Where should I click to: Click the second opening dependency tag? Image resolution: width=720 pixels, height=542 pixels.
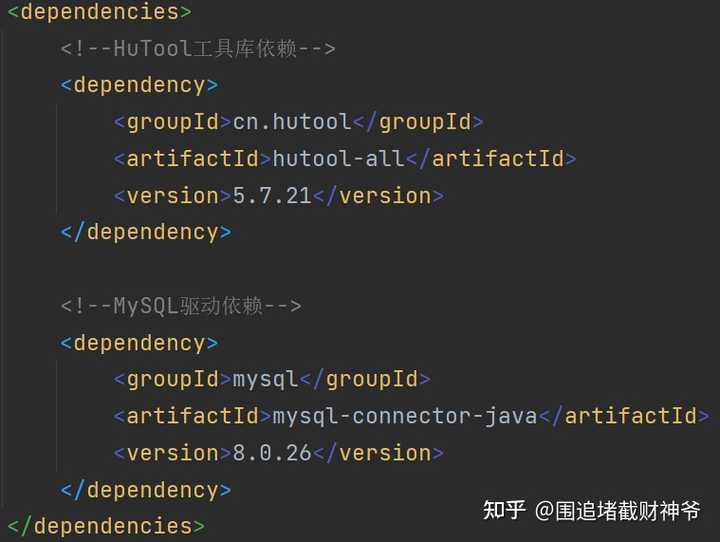click(139, 343)
